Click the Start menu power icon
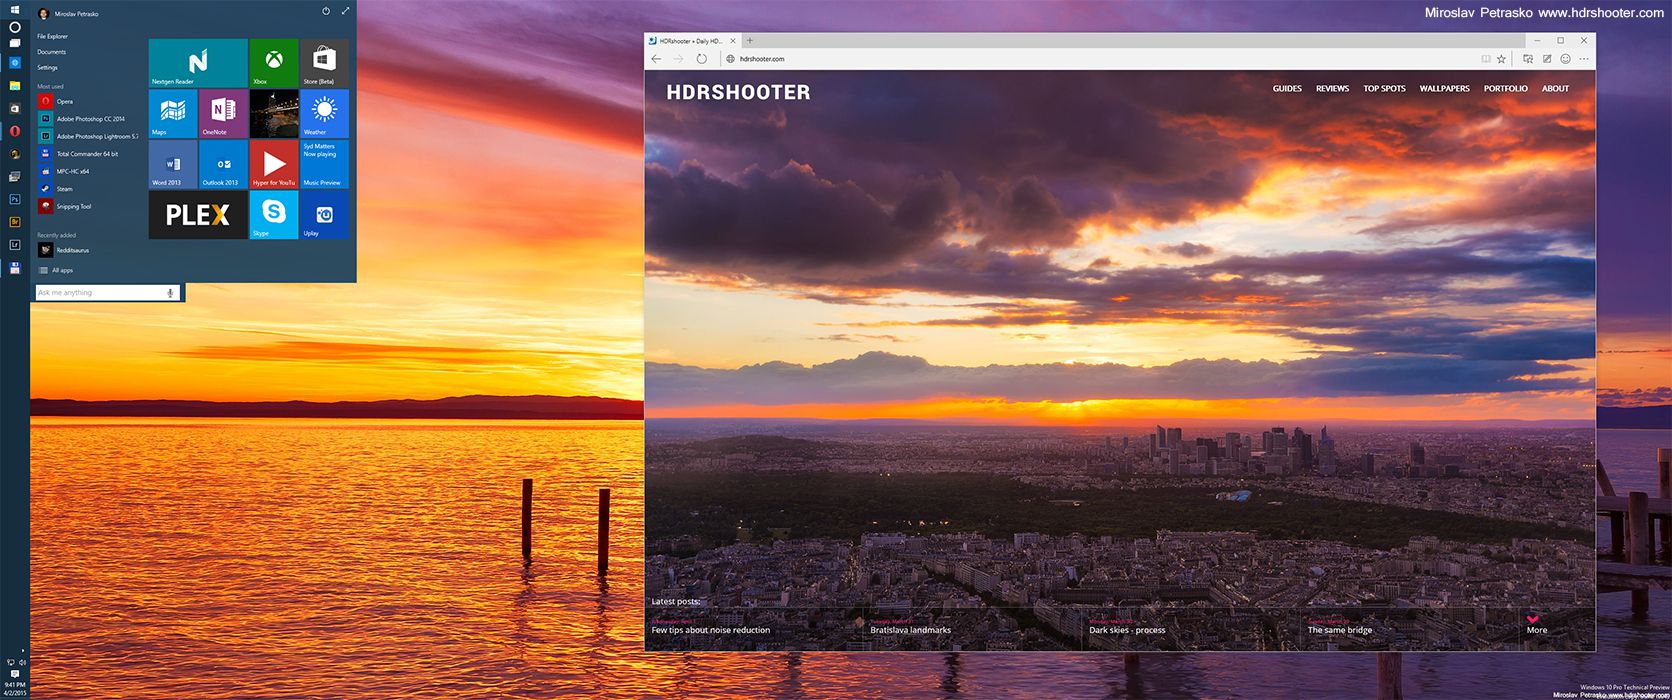Screen dimensions: 1672x700 pyautogui.click(x=326, y=11)
